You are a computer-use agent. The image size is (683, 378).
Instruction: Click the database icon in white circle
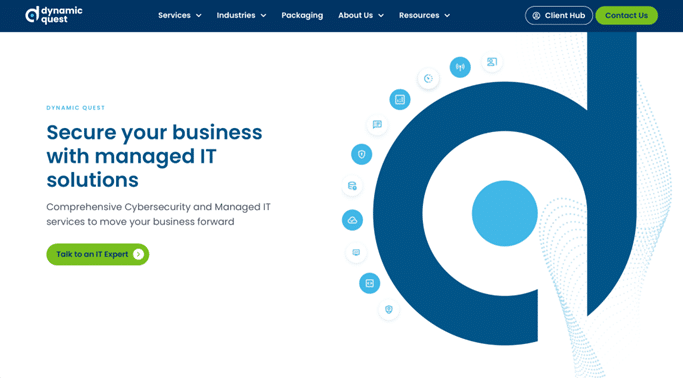click(352, 186)
